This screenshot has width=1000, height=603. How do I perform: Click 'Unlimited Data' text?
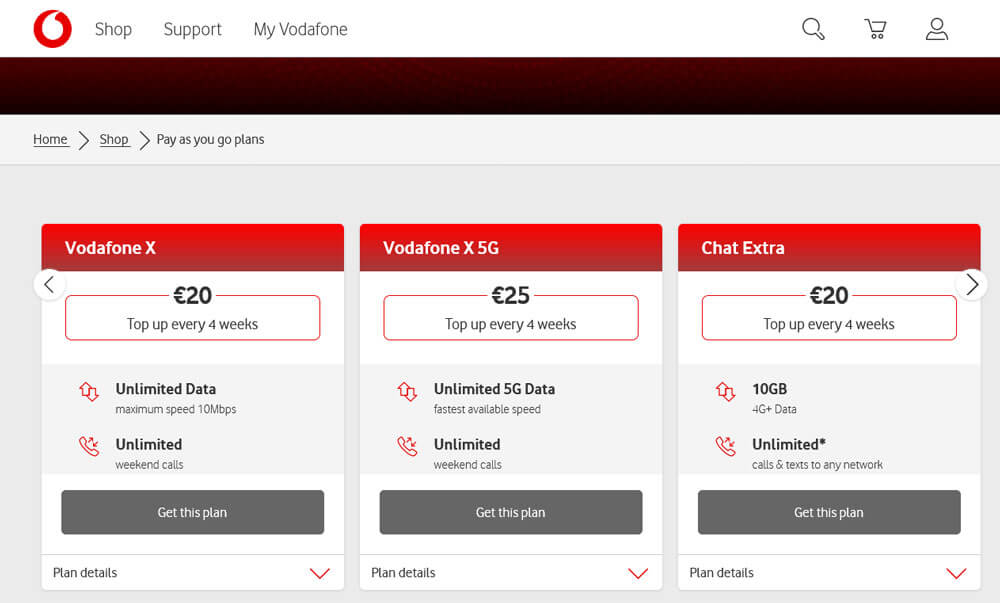[166, 389]
